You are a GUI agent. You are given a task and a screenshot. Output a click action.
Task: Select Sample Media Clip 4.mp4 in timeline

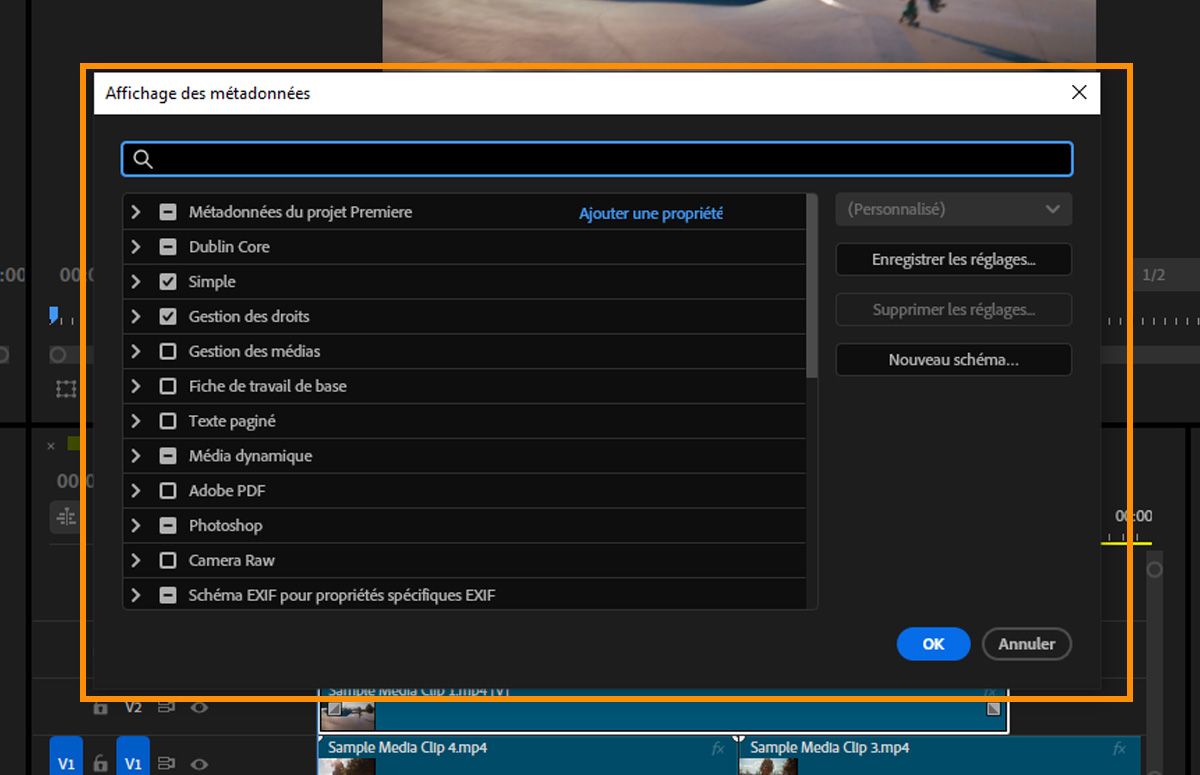coord(526,756)
